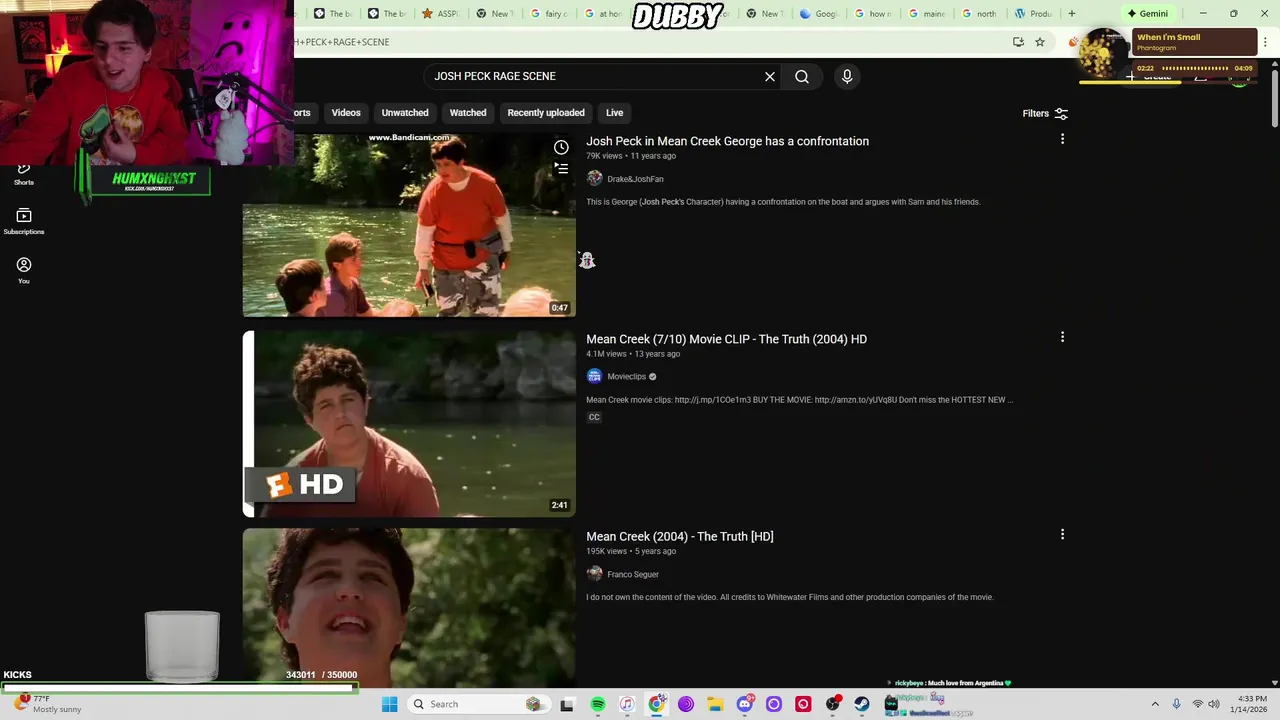1280x720 pixels.
Task: Open title 'Mean Creek (7/10) Movie CLIP - The Truth'
Action: [726, 339]
